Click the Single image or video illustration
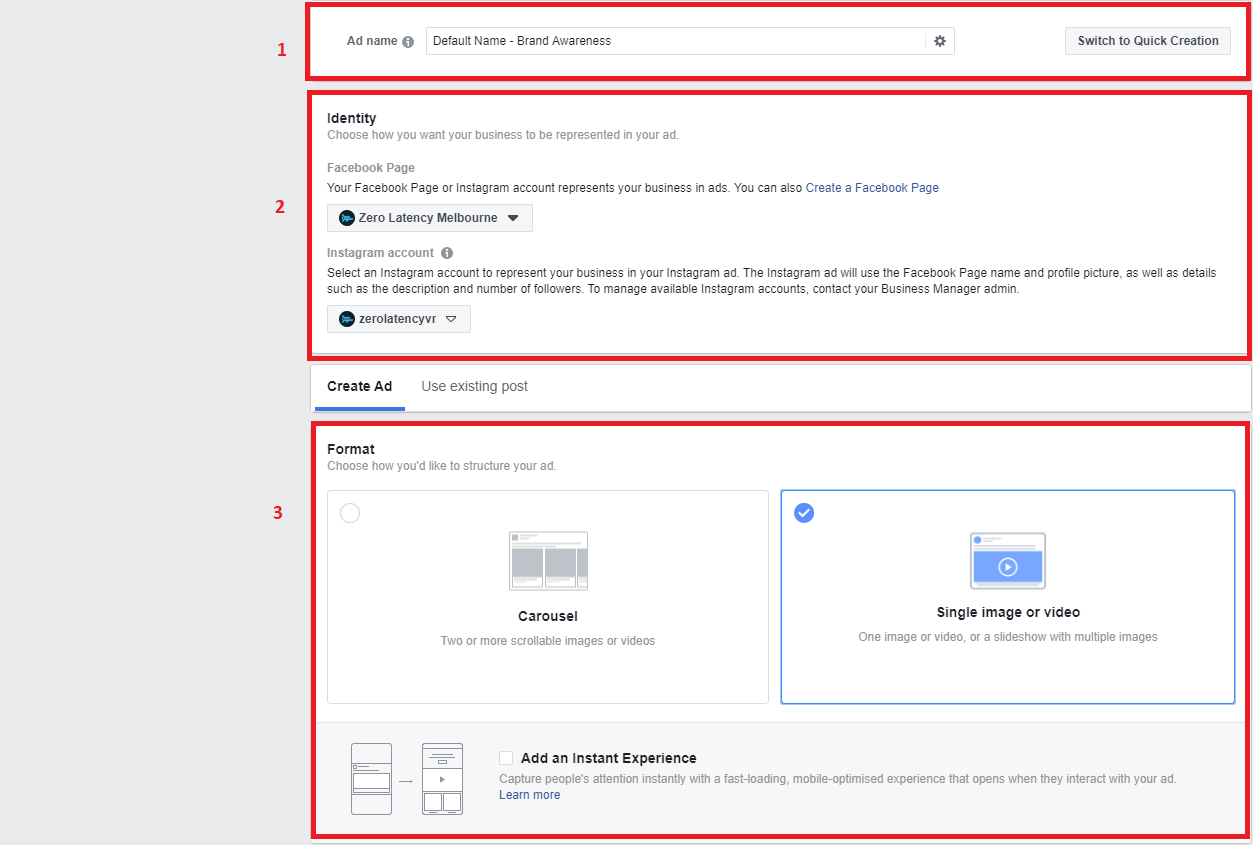Screen dimensions: 1253x845 [x=1008, y=561]
